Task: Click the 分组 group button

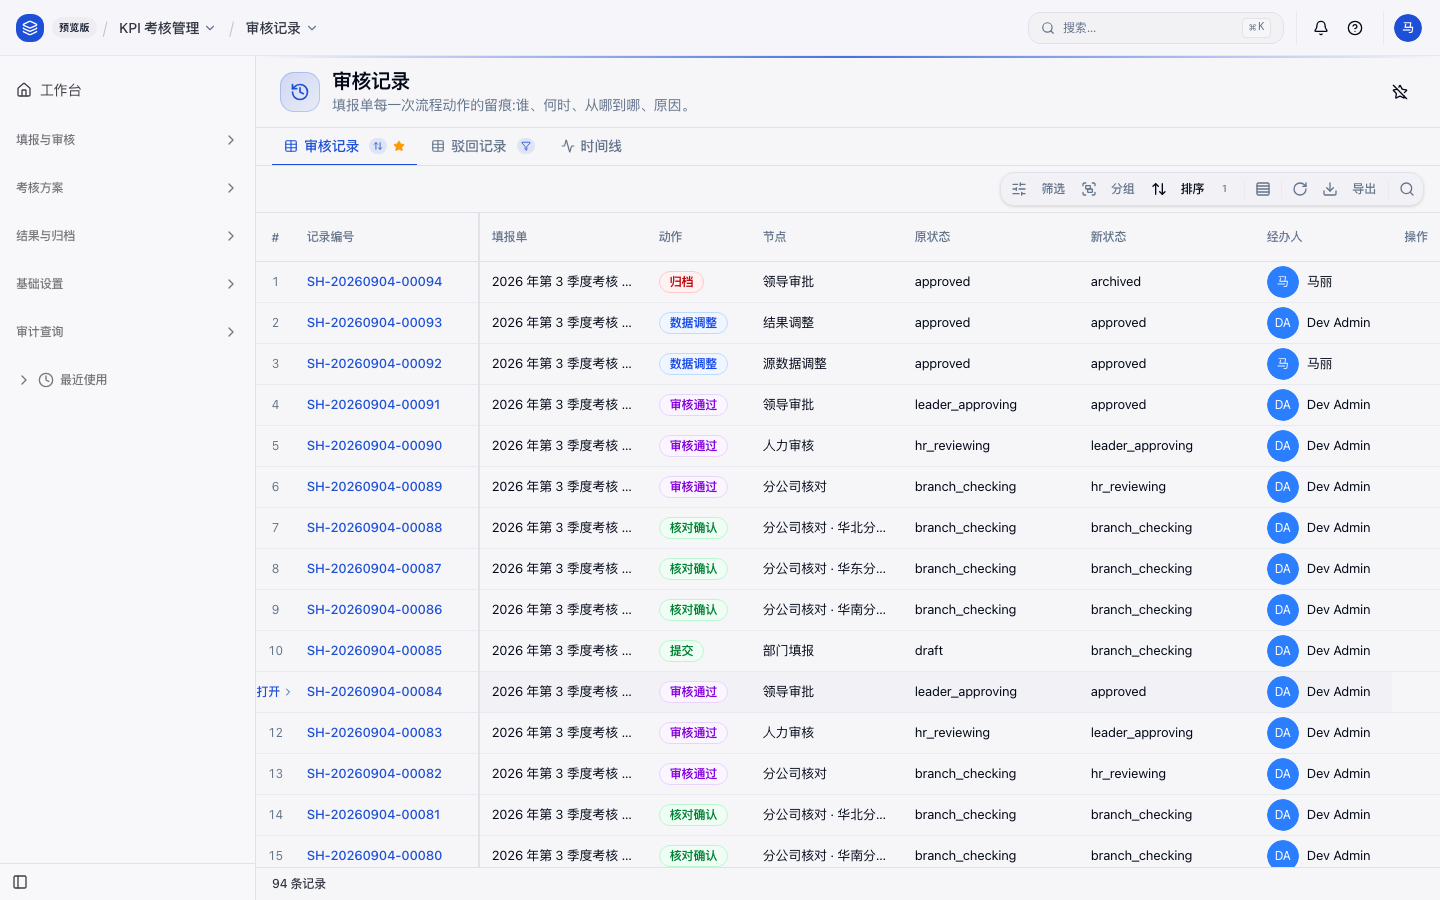Action: pyautogui.click(x=1109, y=189)
